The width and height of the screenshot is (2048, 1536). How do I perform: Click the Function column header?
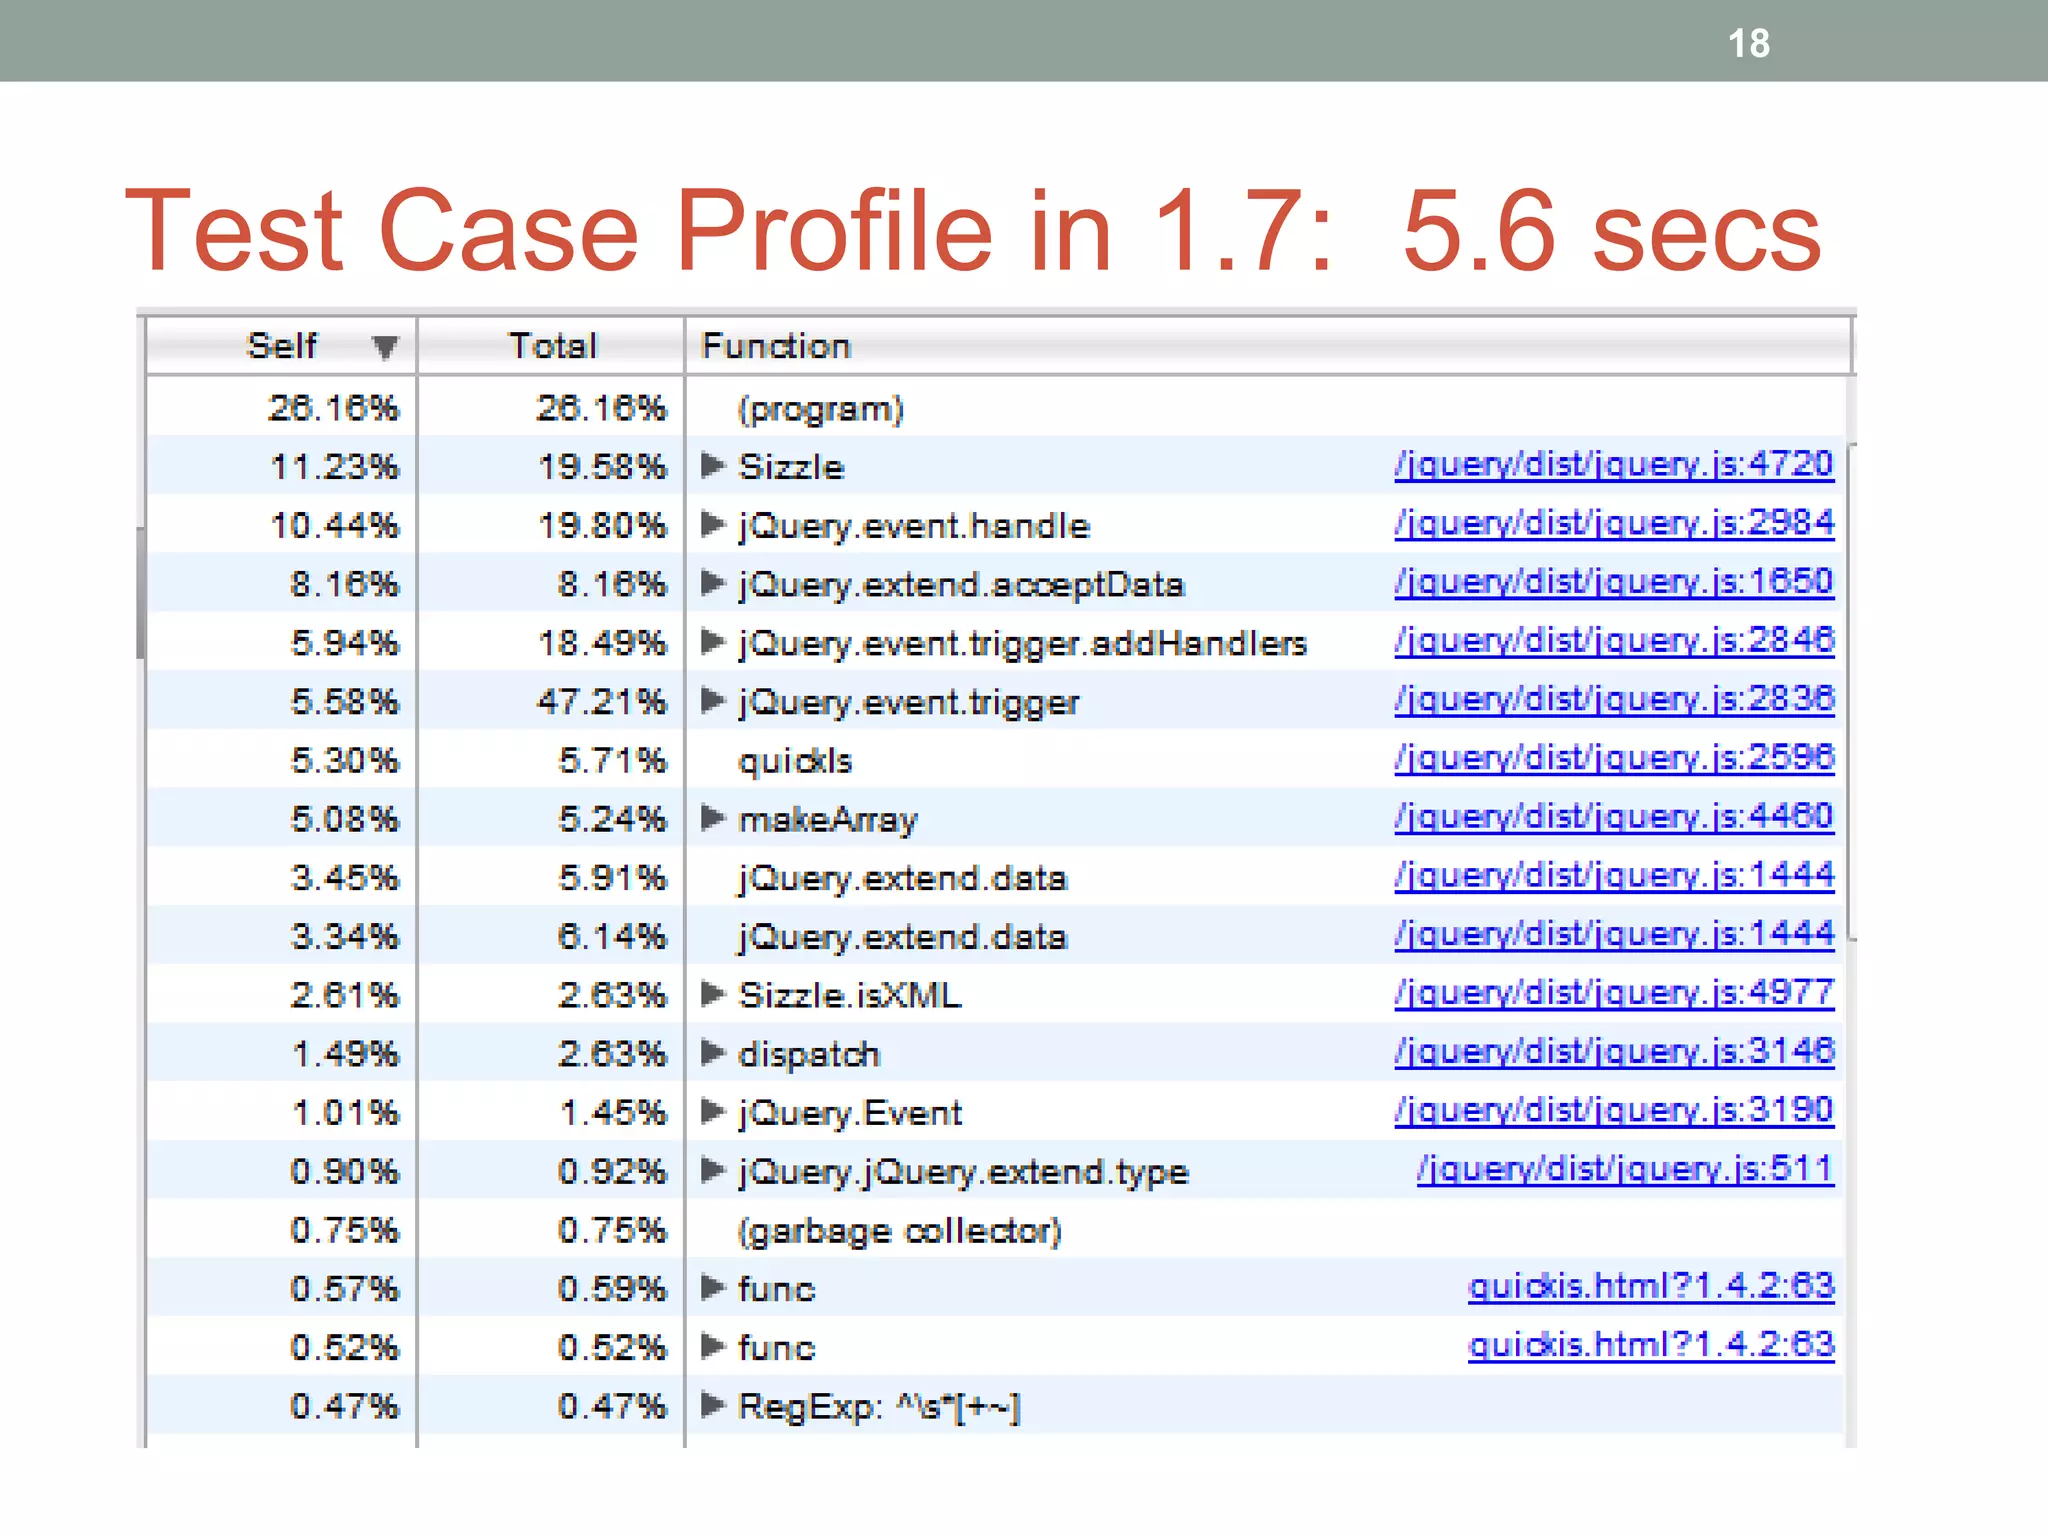[x=776, y=346]
